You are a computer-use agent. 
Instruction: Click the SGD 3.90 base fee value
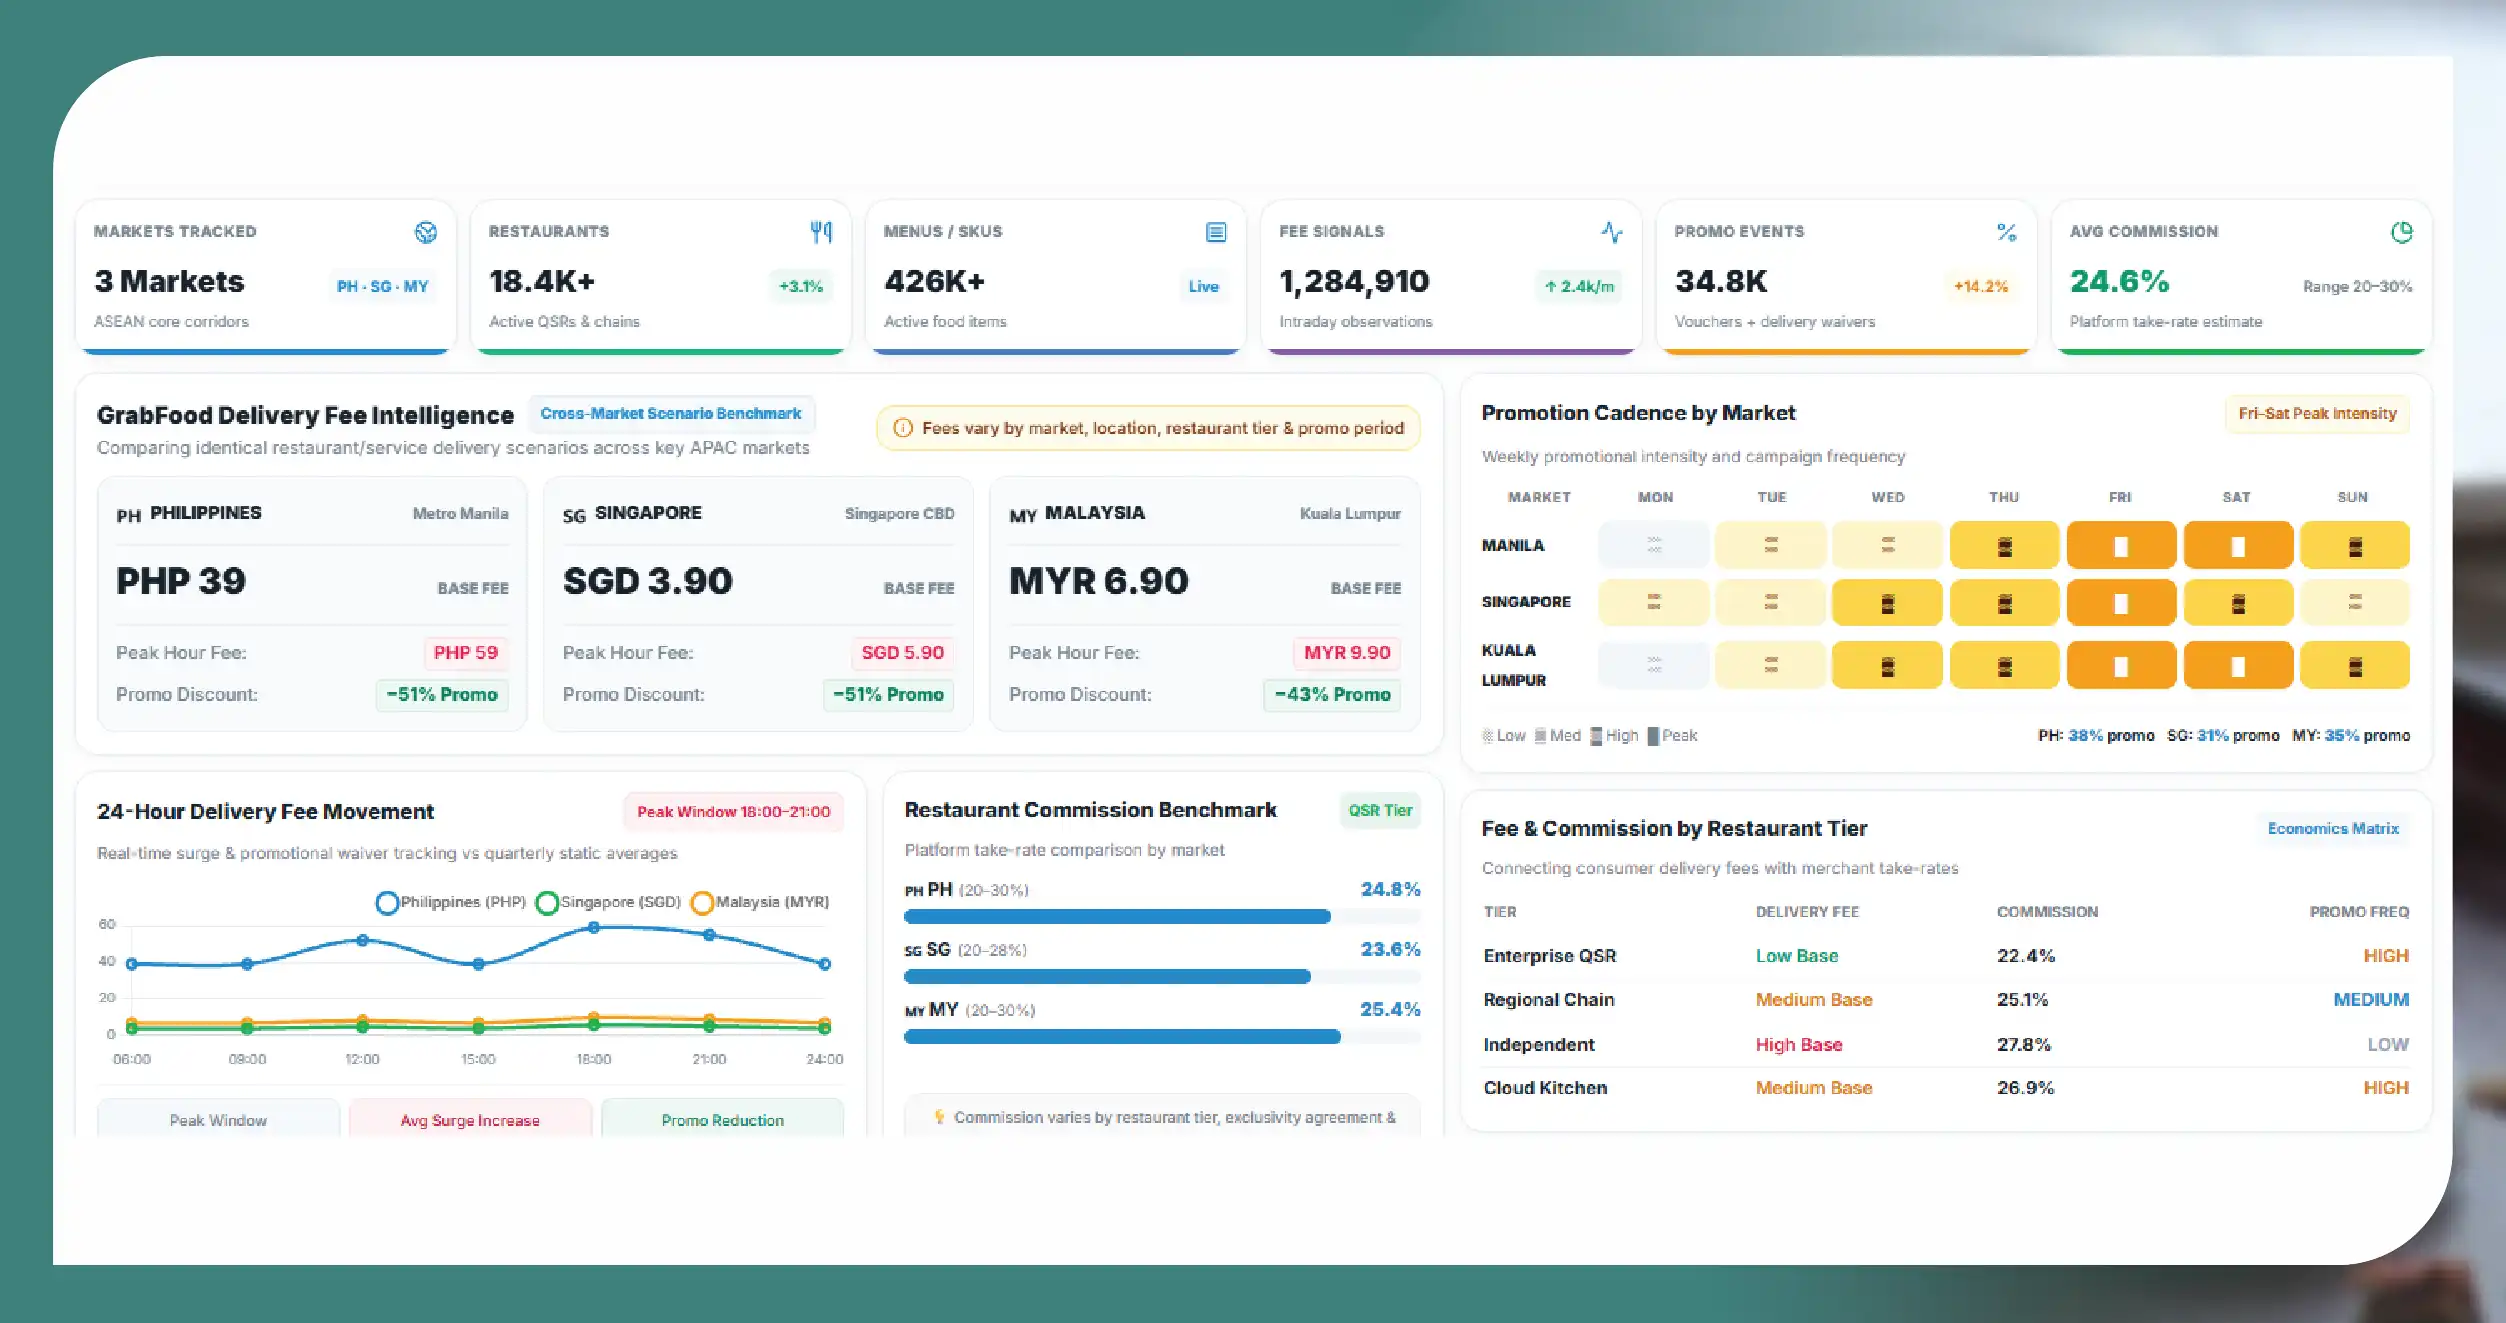[x=648, y=581]
